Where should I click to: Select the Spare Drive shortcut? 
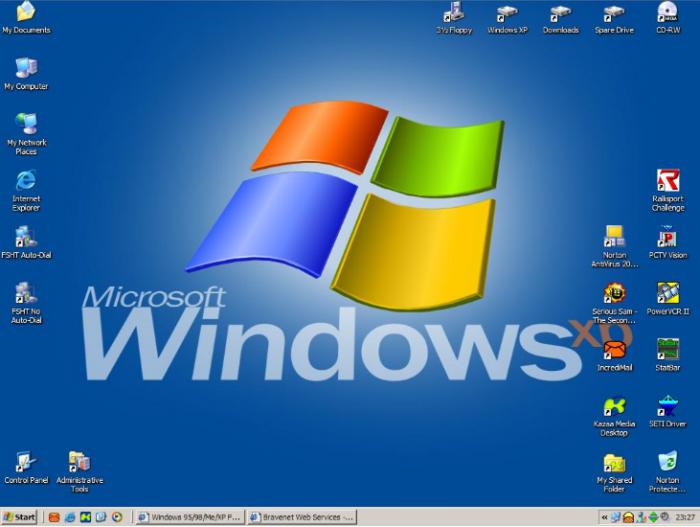pos(614,18)
